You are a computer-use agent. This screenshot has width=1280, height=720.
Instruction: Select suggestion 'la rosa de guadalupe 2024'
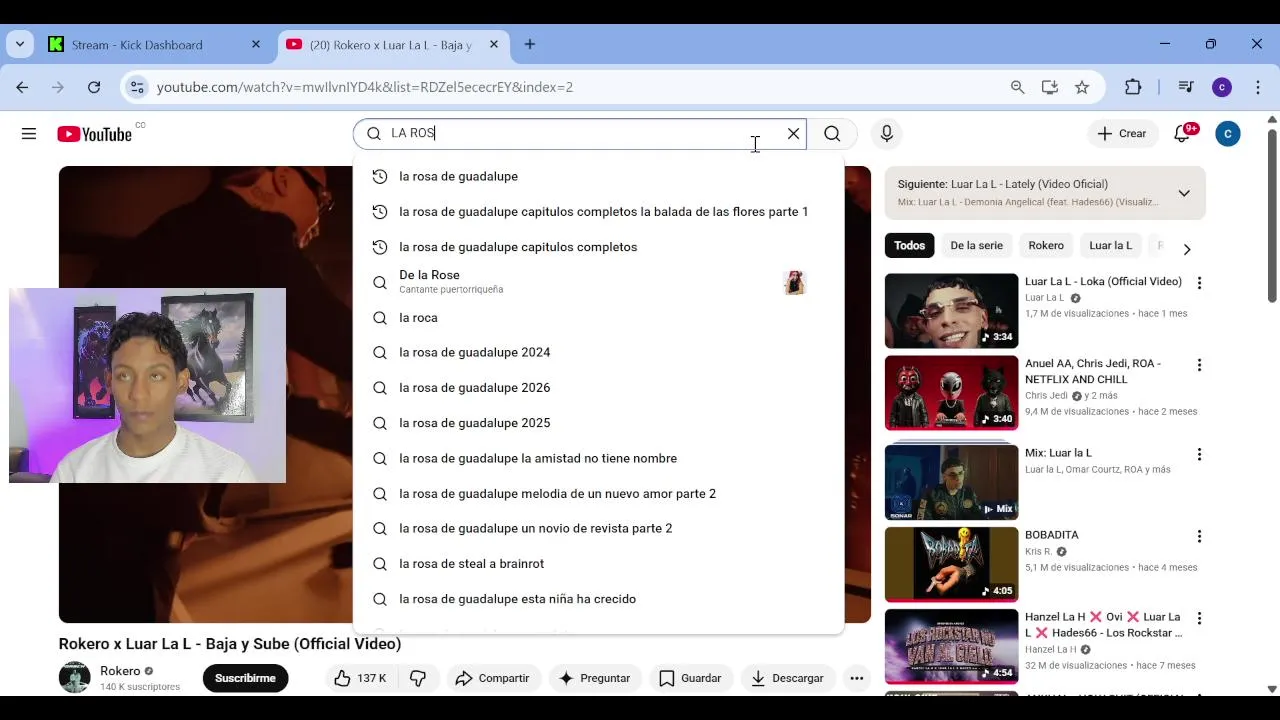(x=598, y=352)
